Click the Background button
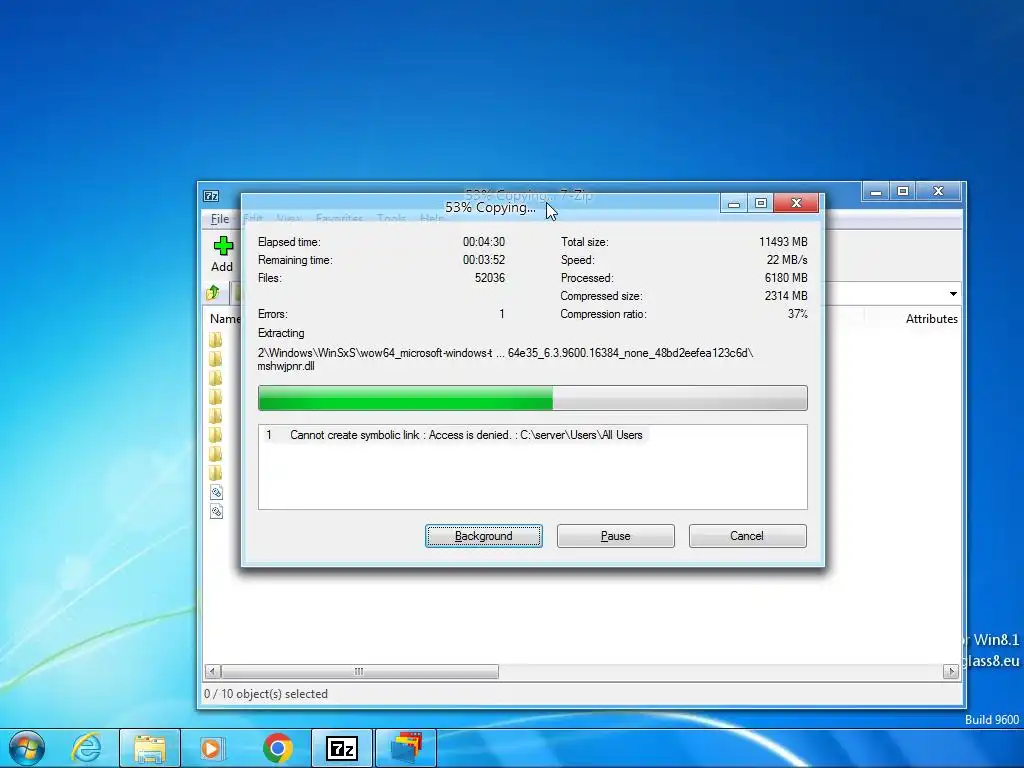 pos(483,536)
